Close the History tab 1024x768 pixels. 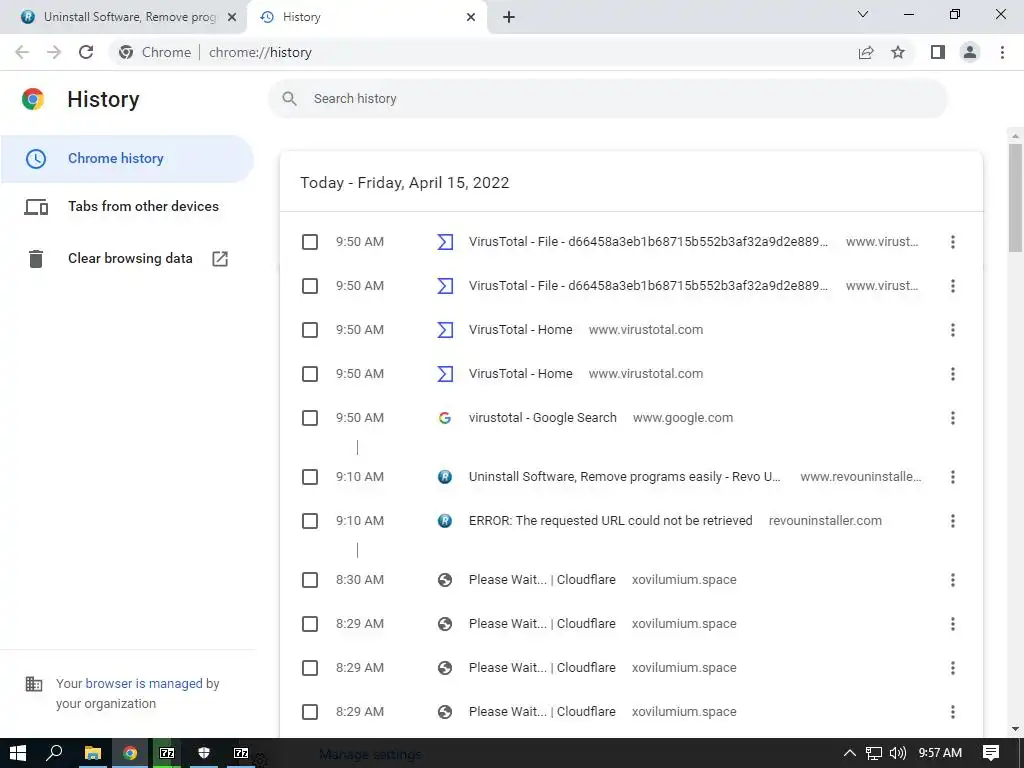coord(471,17)
